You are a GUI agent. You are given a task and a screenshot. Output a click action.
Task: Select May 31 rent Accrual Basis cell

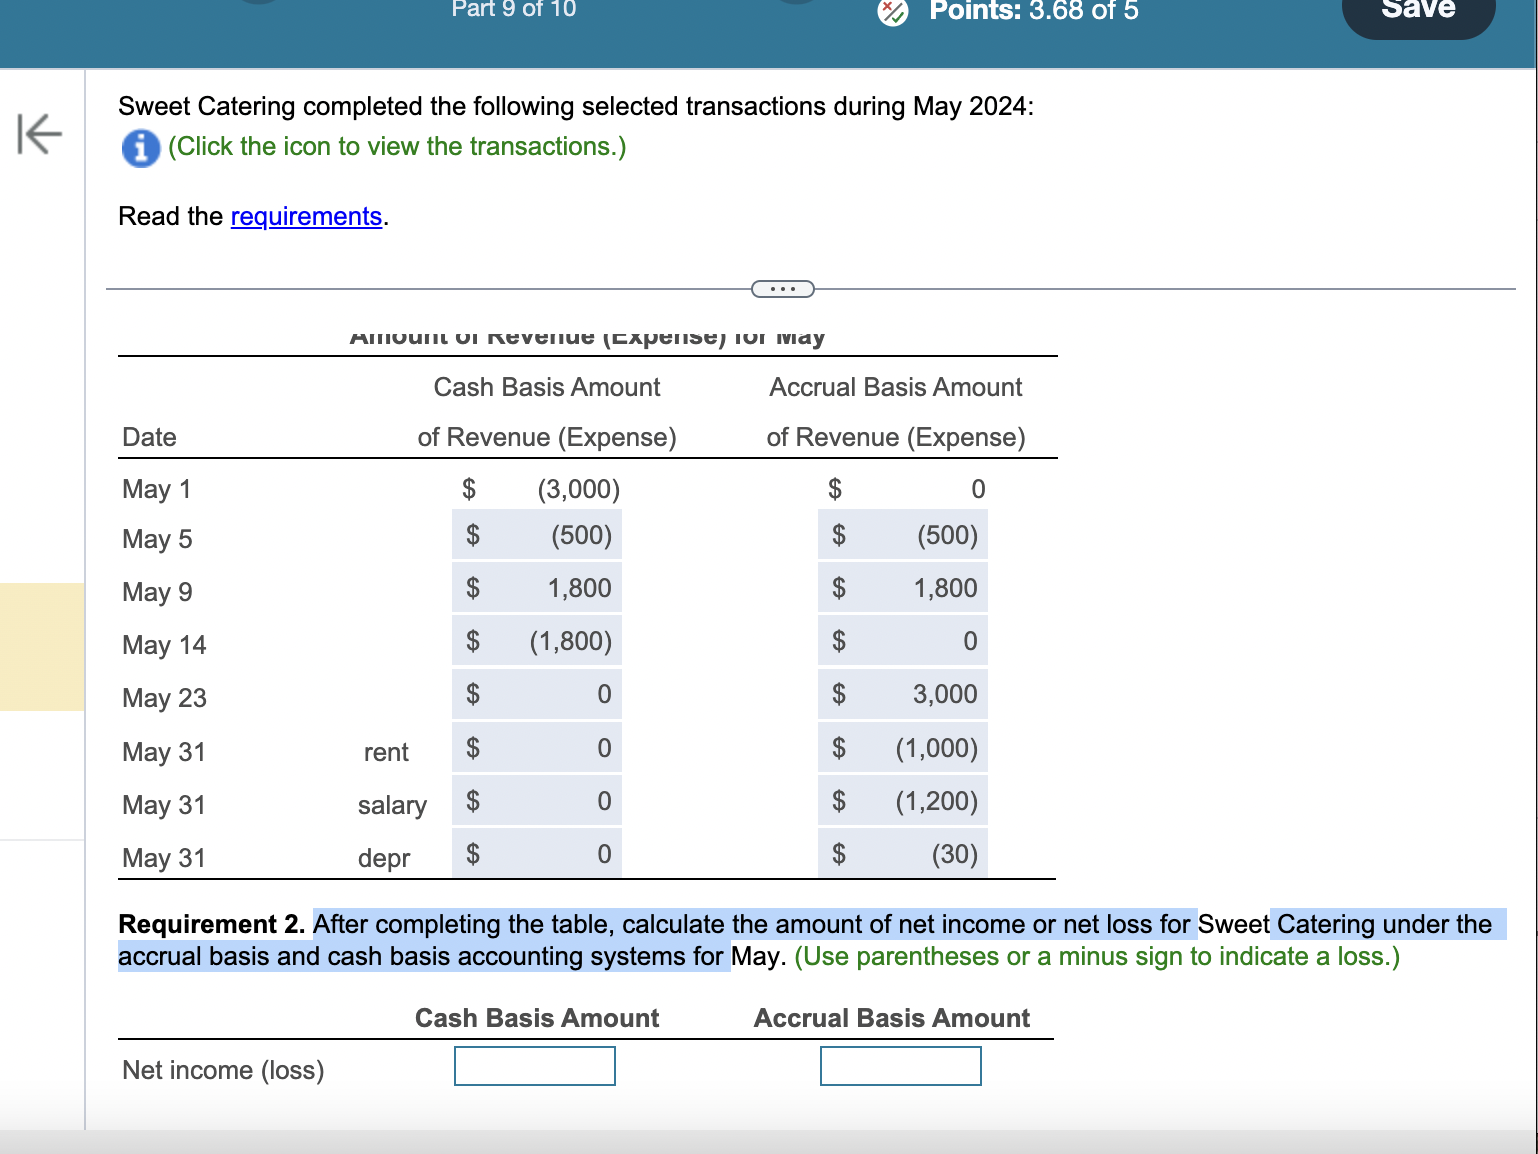(x=902, y=747)
